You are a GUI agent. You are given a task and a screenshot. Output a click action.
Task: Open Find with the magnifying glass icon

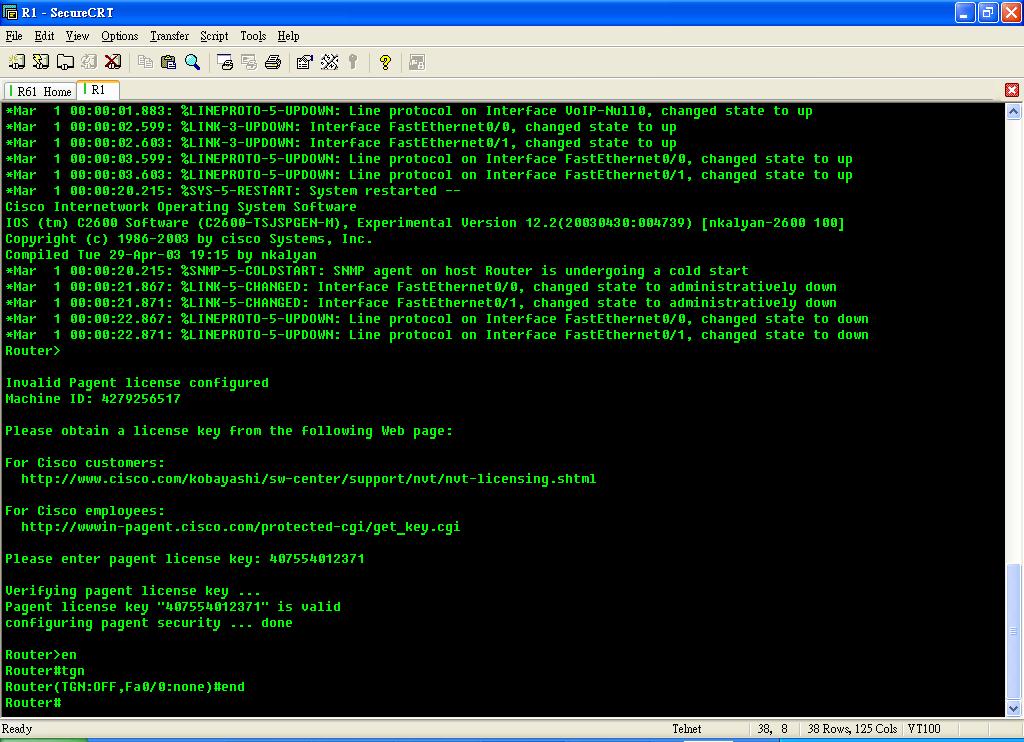point(193,62)
